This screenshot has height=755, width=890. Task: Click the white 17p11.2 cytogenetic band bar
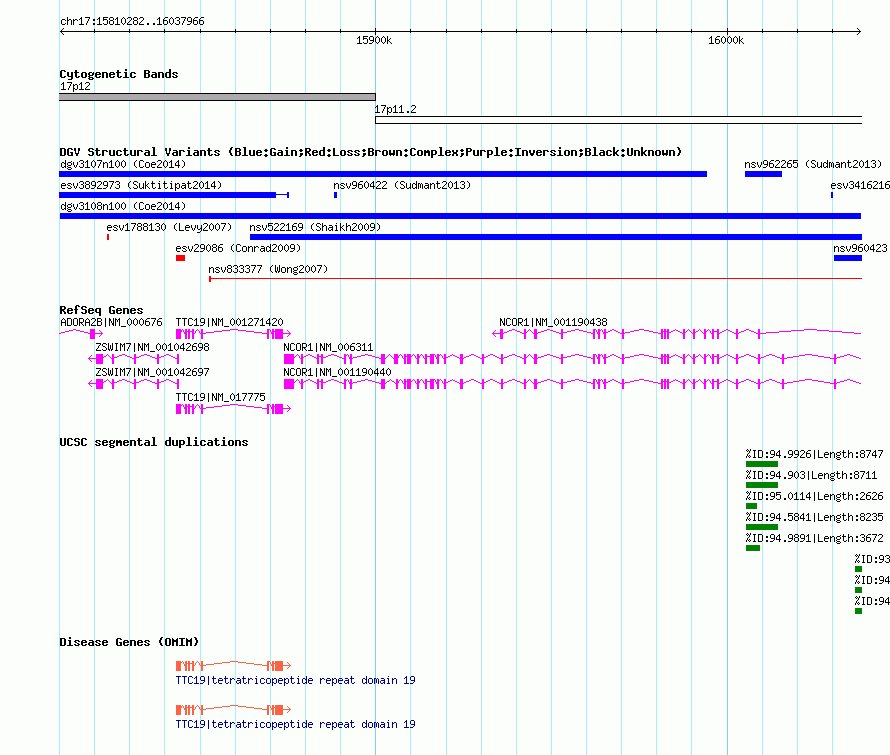[619, 120]
